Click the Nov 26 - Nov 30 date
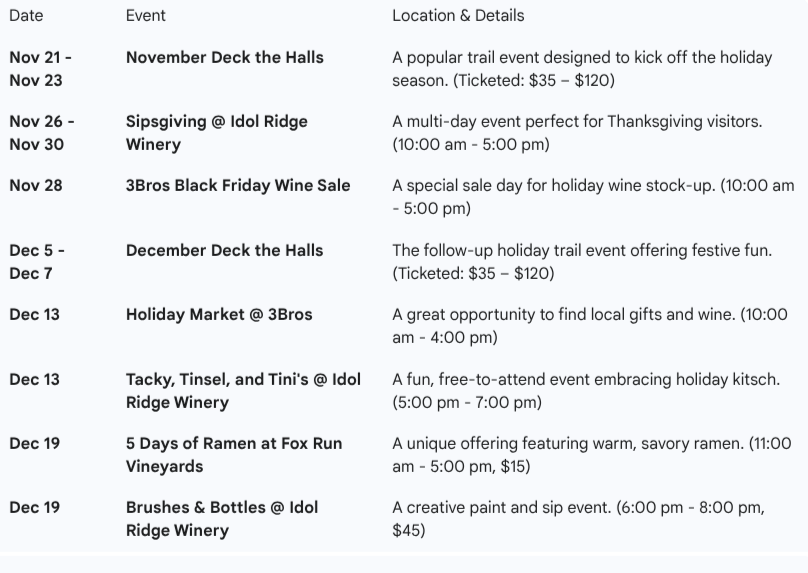 click(42, 132)
